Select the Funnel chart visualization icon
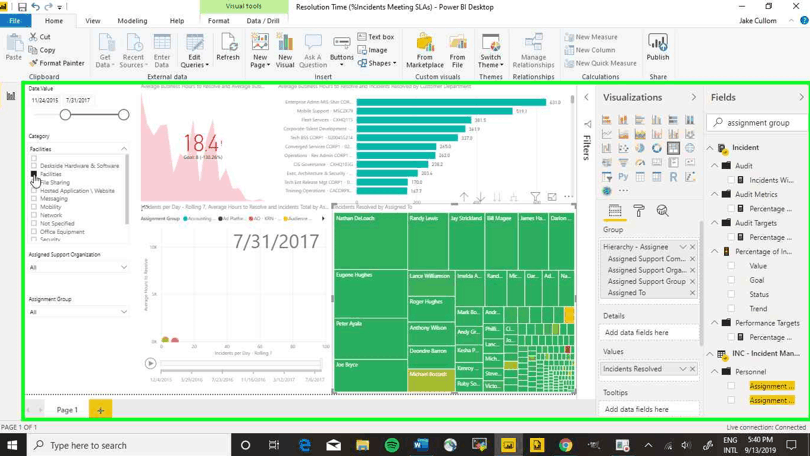 tap(624, 163)
